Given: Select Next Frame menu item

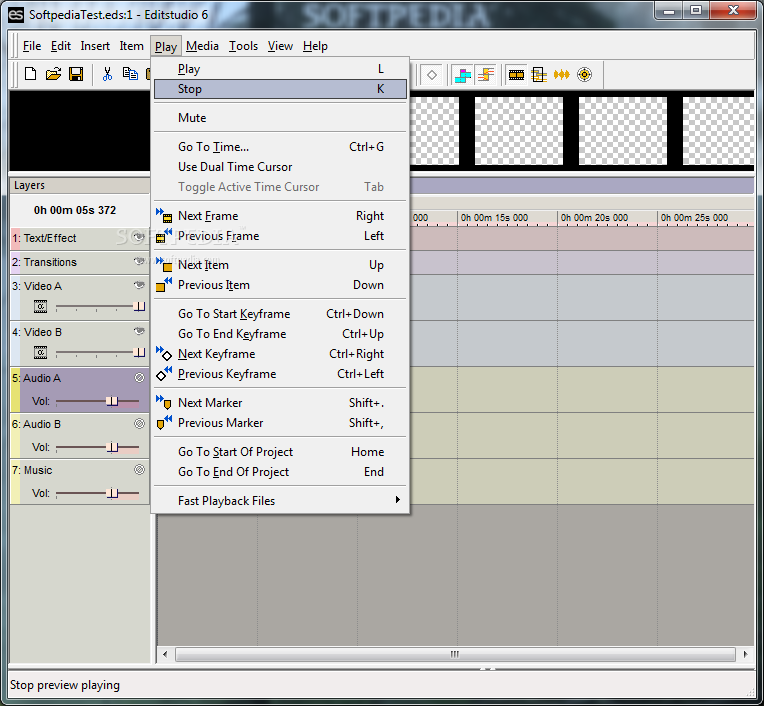Looking at the screenshot, I should 280,216.
